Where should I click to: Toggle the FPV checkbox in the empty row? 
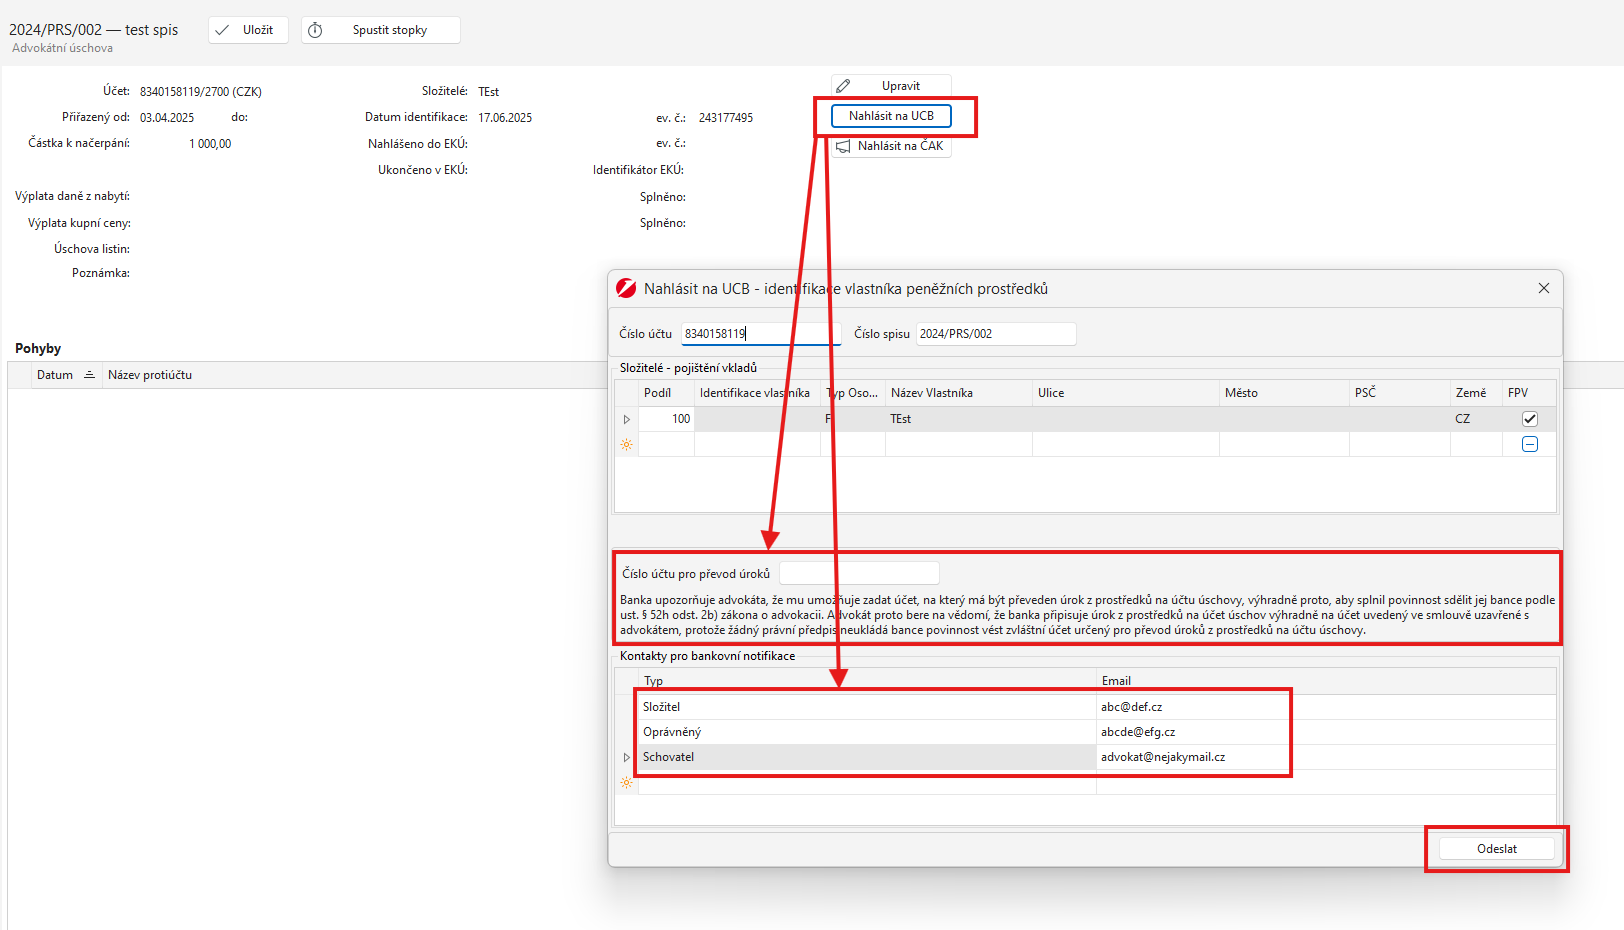coord(1529,444)
